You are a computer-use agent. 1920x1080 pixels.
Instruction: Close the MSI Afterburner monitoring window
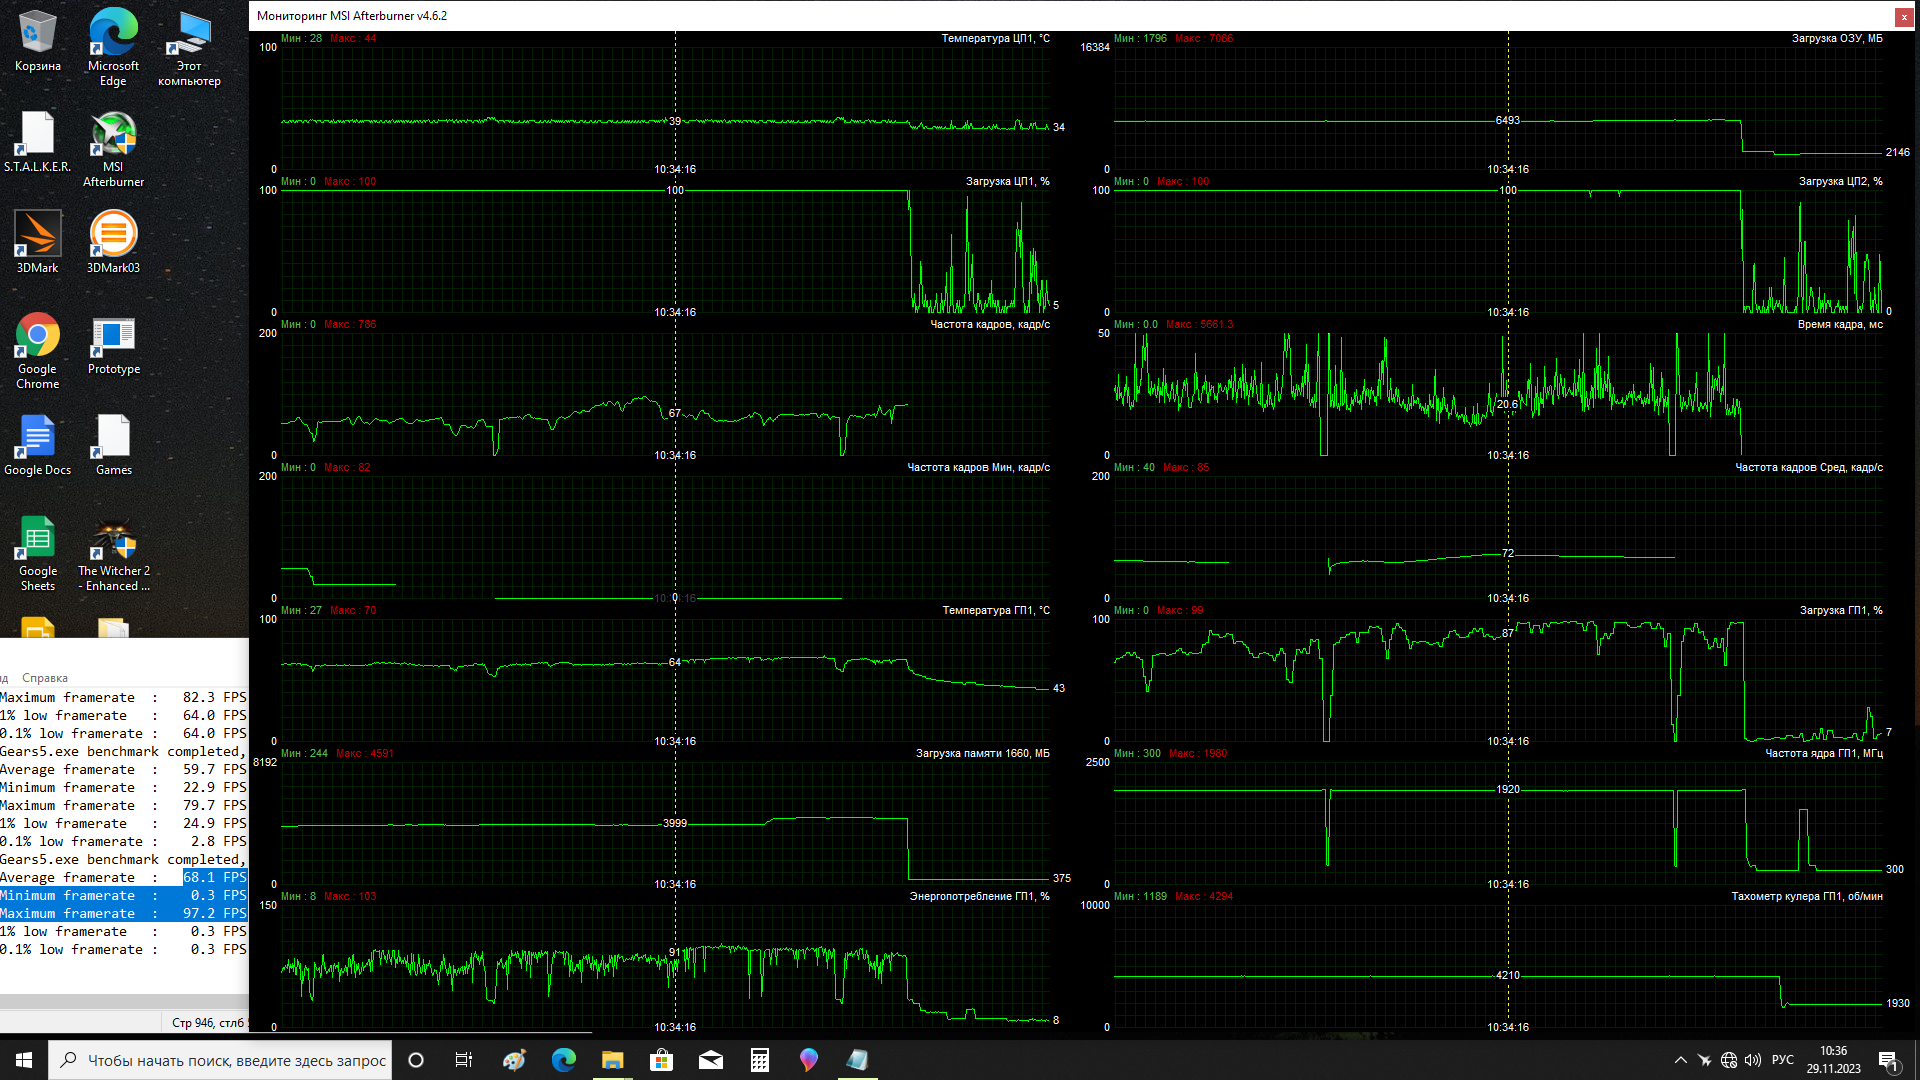pyautogui.click(x=1903, y=16)
